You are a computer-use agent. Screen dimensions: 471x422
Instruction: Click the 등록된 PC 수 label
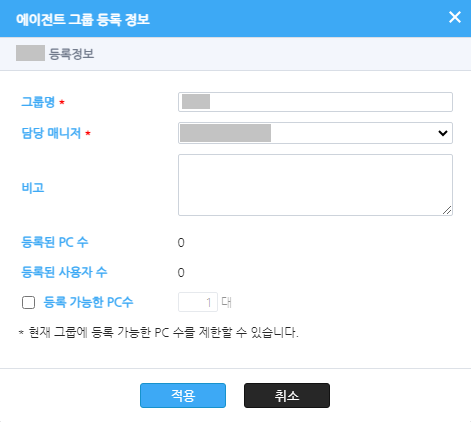55,242
